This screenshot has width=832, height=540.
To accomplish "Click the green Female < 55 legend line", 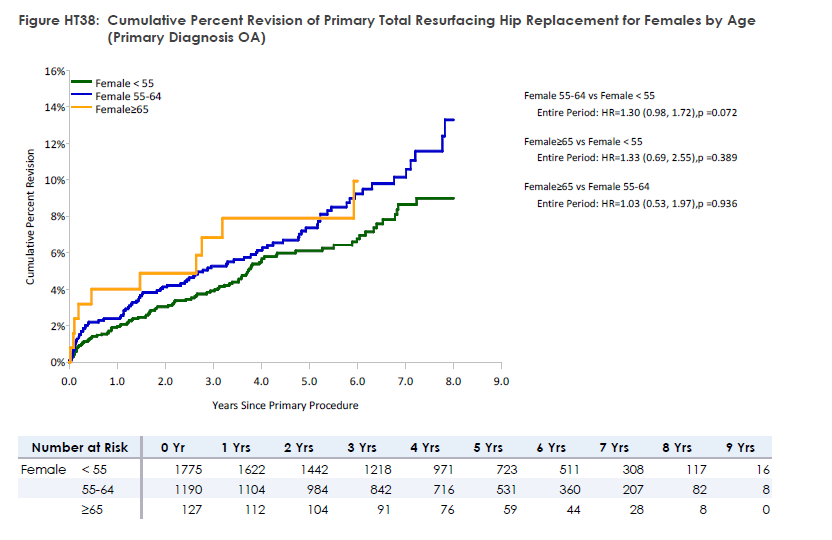I will [x=82, y=83].
